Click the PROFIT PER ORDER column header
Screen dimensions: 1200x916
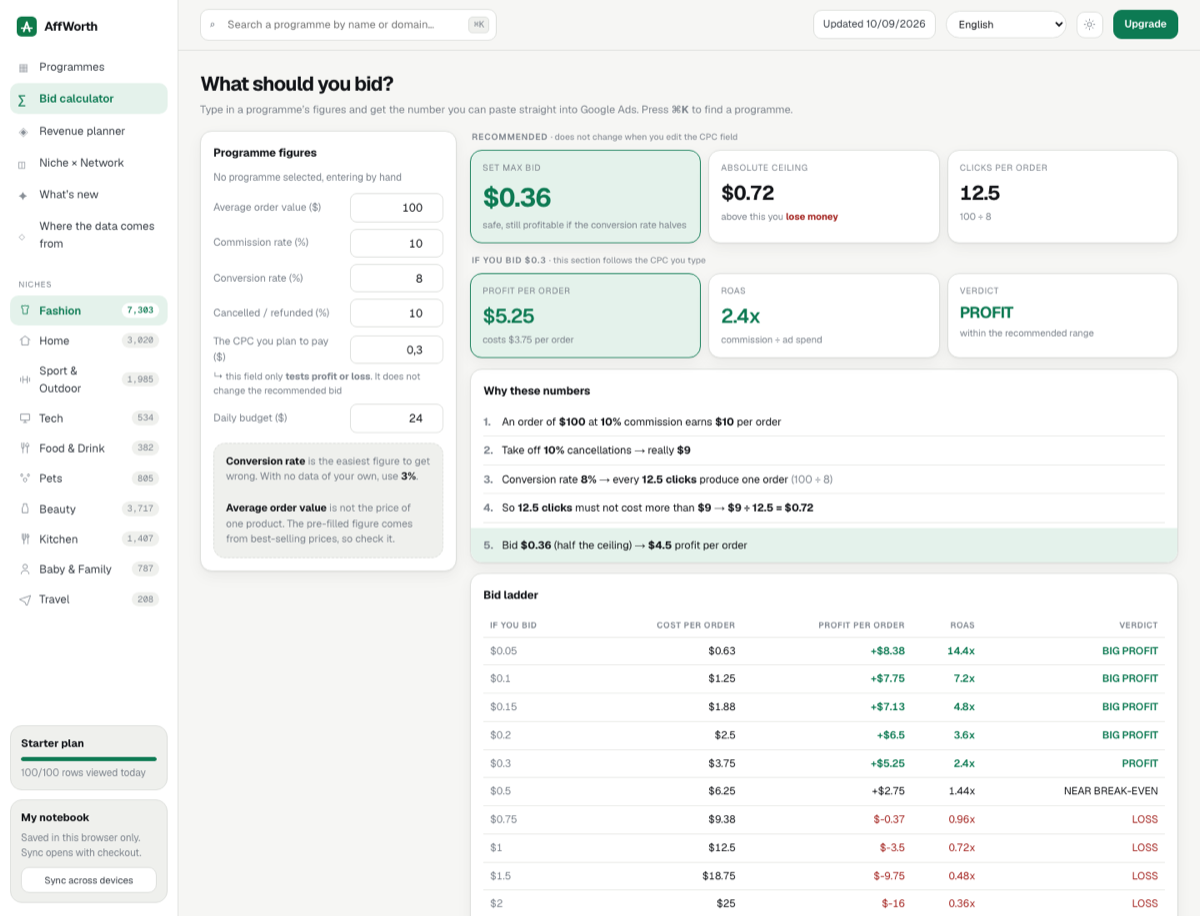tap(861, 625)
